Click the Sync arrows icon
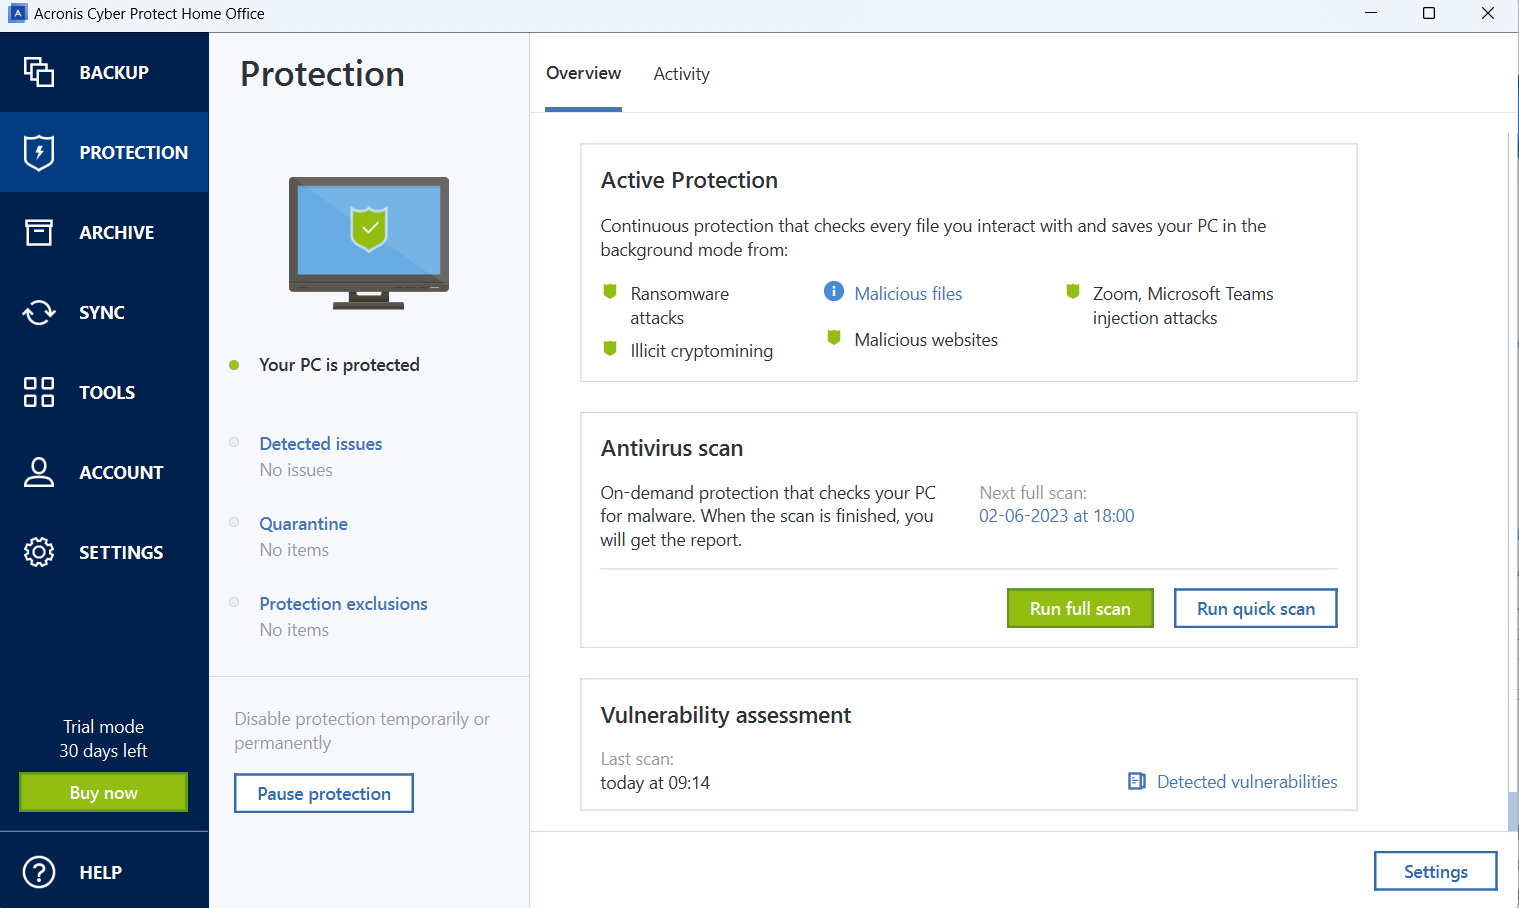 click(x=39, y=312)
